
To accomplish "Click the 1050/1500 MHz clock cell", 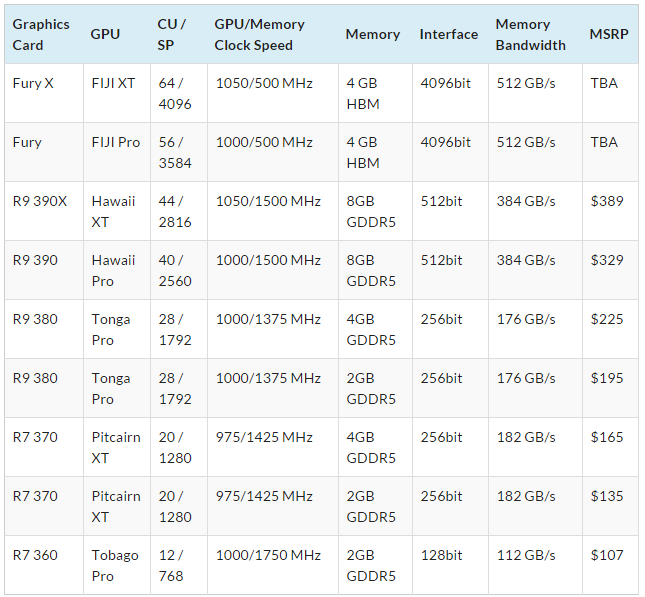I will click(273, 211).
